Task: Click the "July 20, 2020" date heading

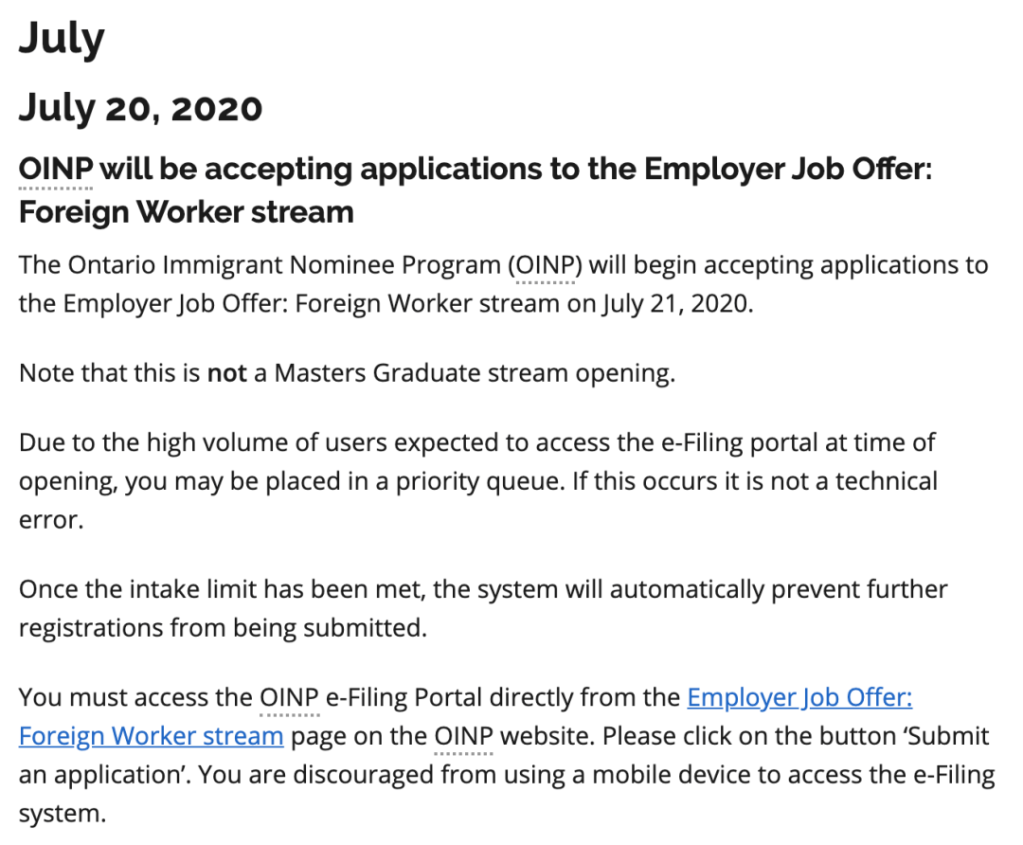Action: tap(140, 108)
